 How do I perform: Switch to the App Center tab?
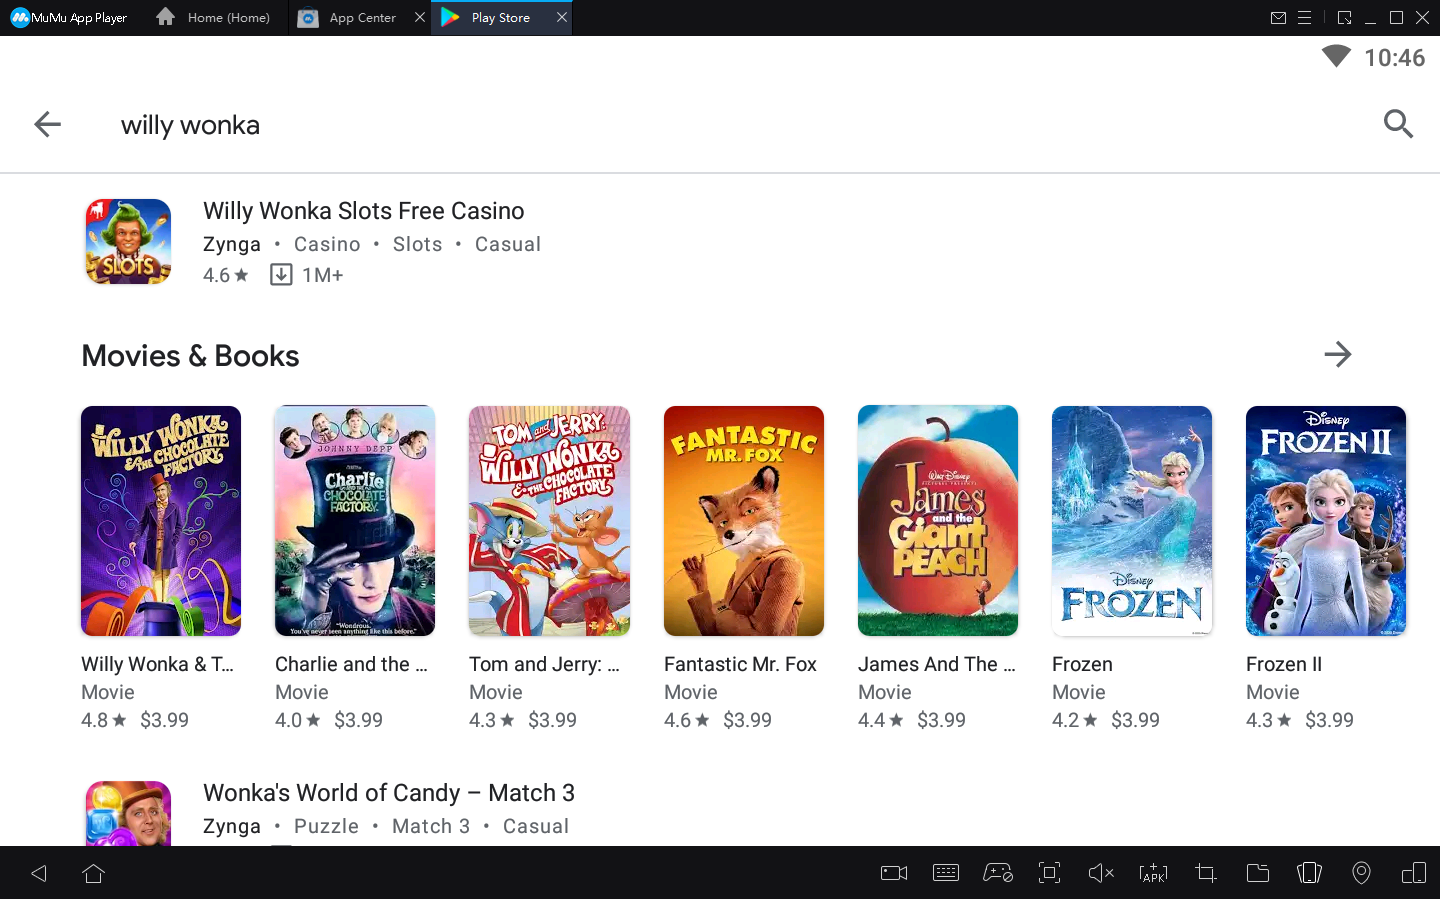point(349,18)
